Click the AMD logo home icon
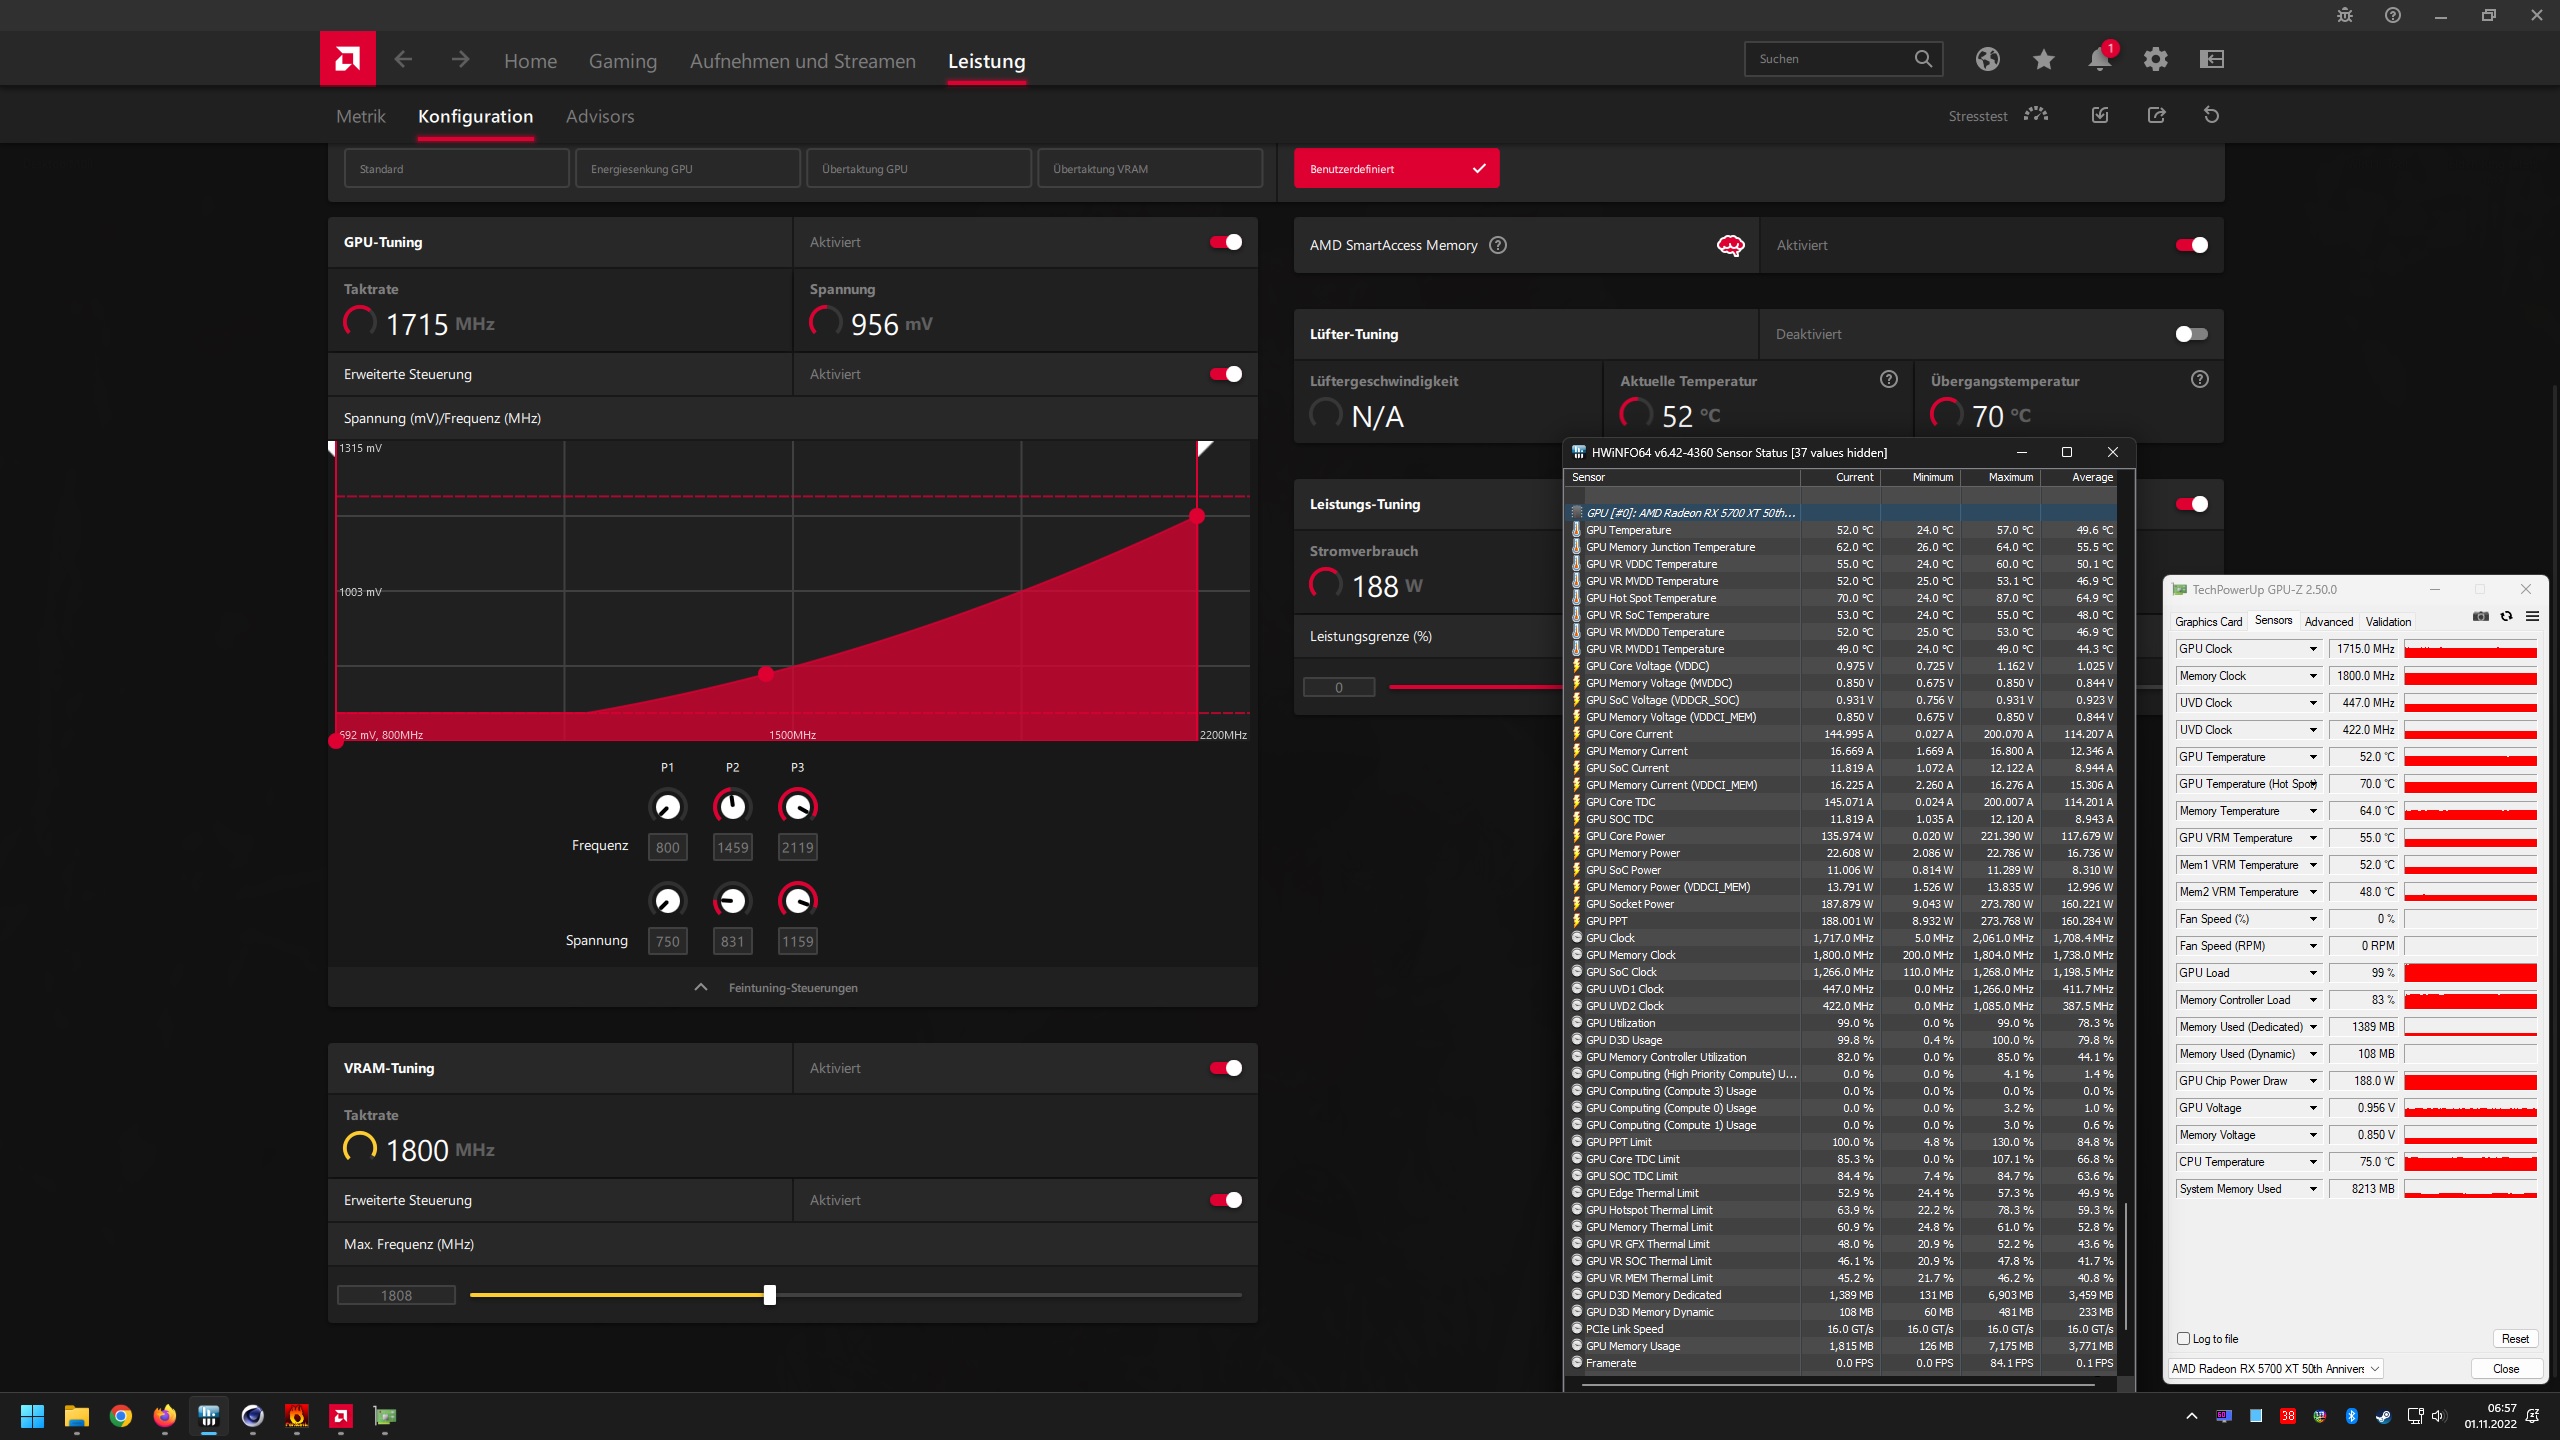The image size is (2560, 1440). tap(347, 59)
